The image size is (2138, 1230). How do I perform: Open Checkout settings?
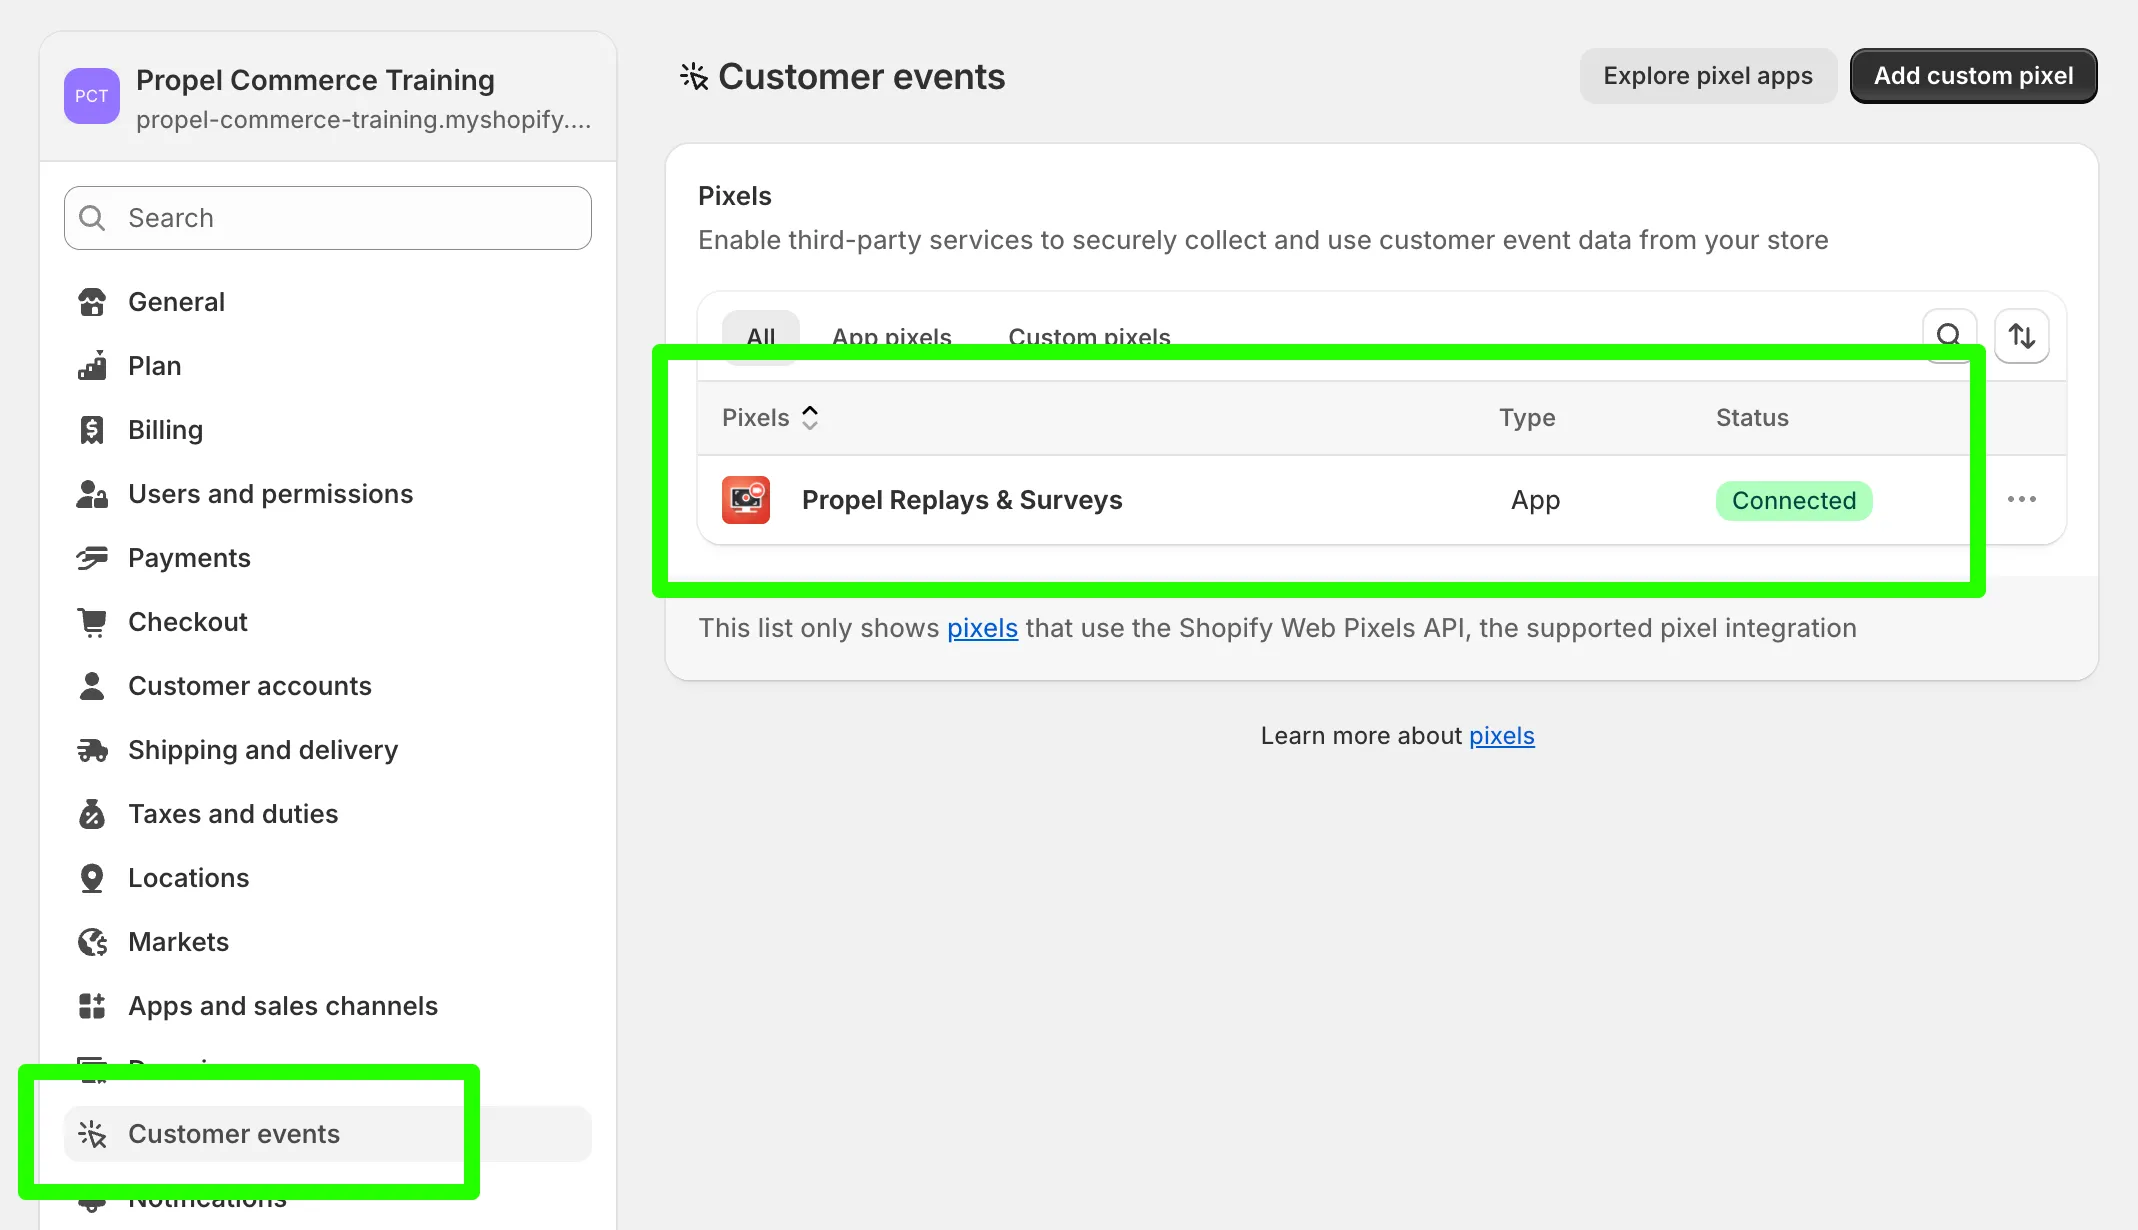[x=328, y=622]
